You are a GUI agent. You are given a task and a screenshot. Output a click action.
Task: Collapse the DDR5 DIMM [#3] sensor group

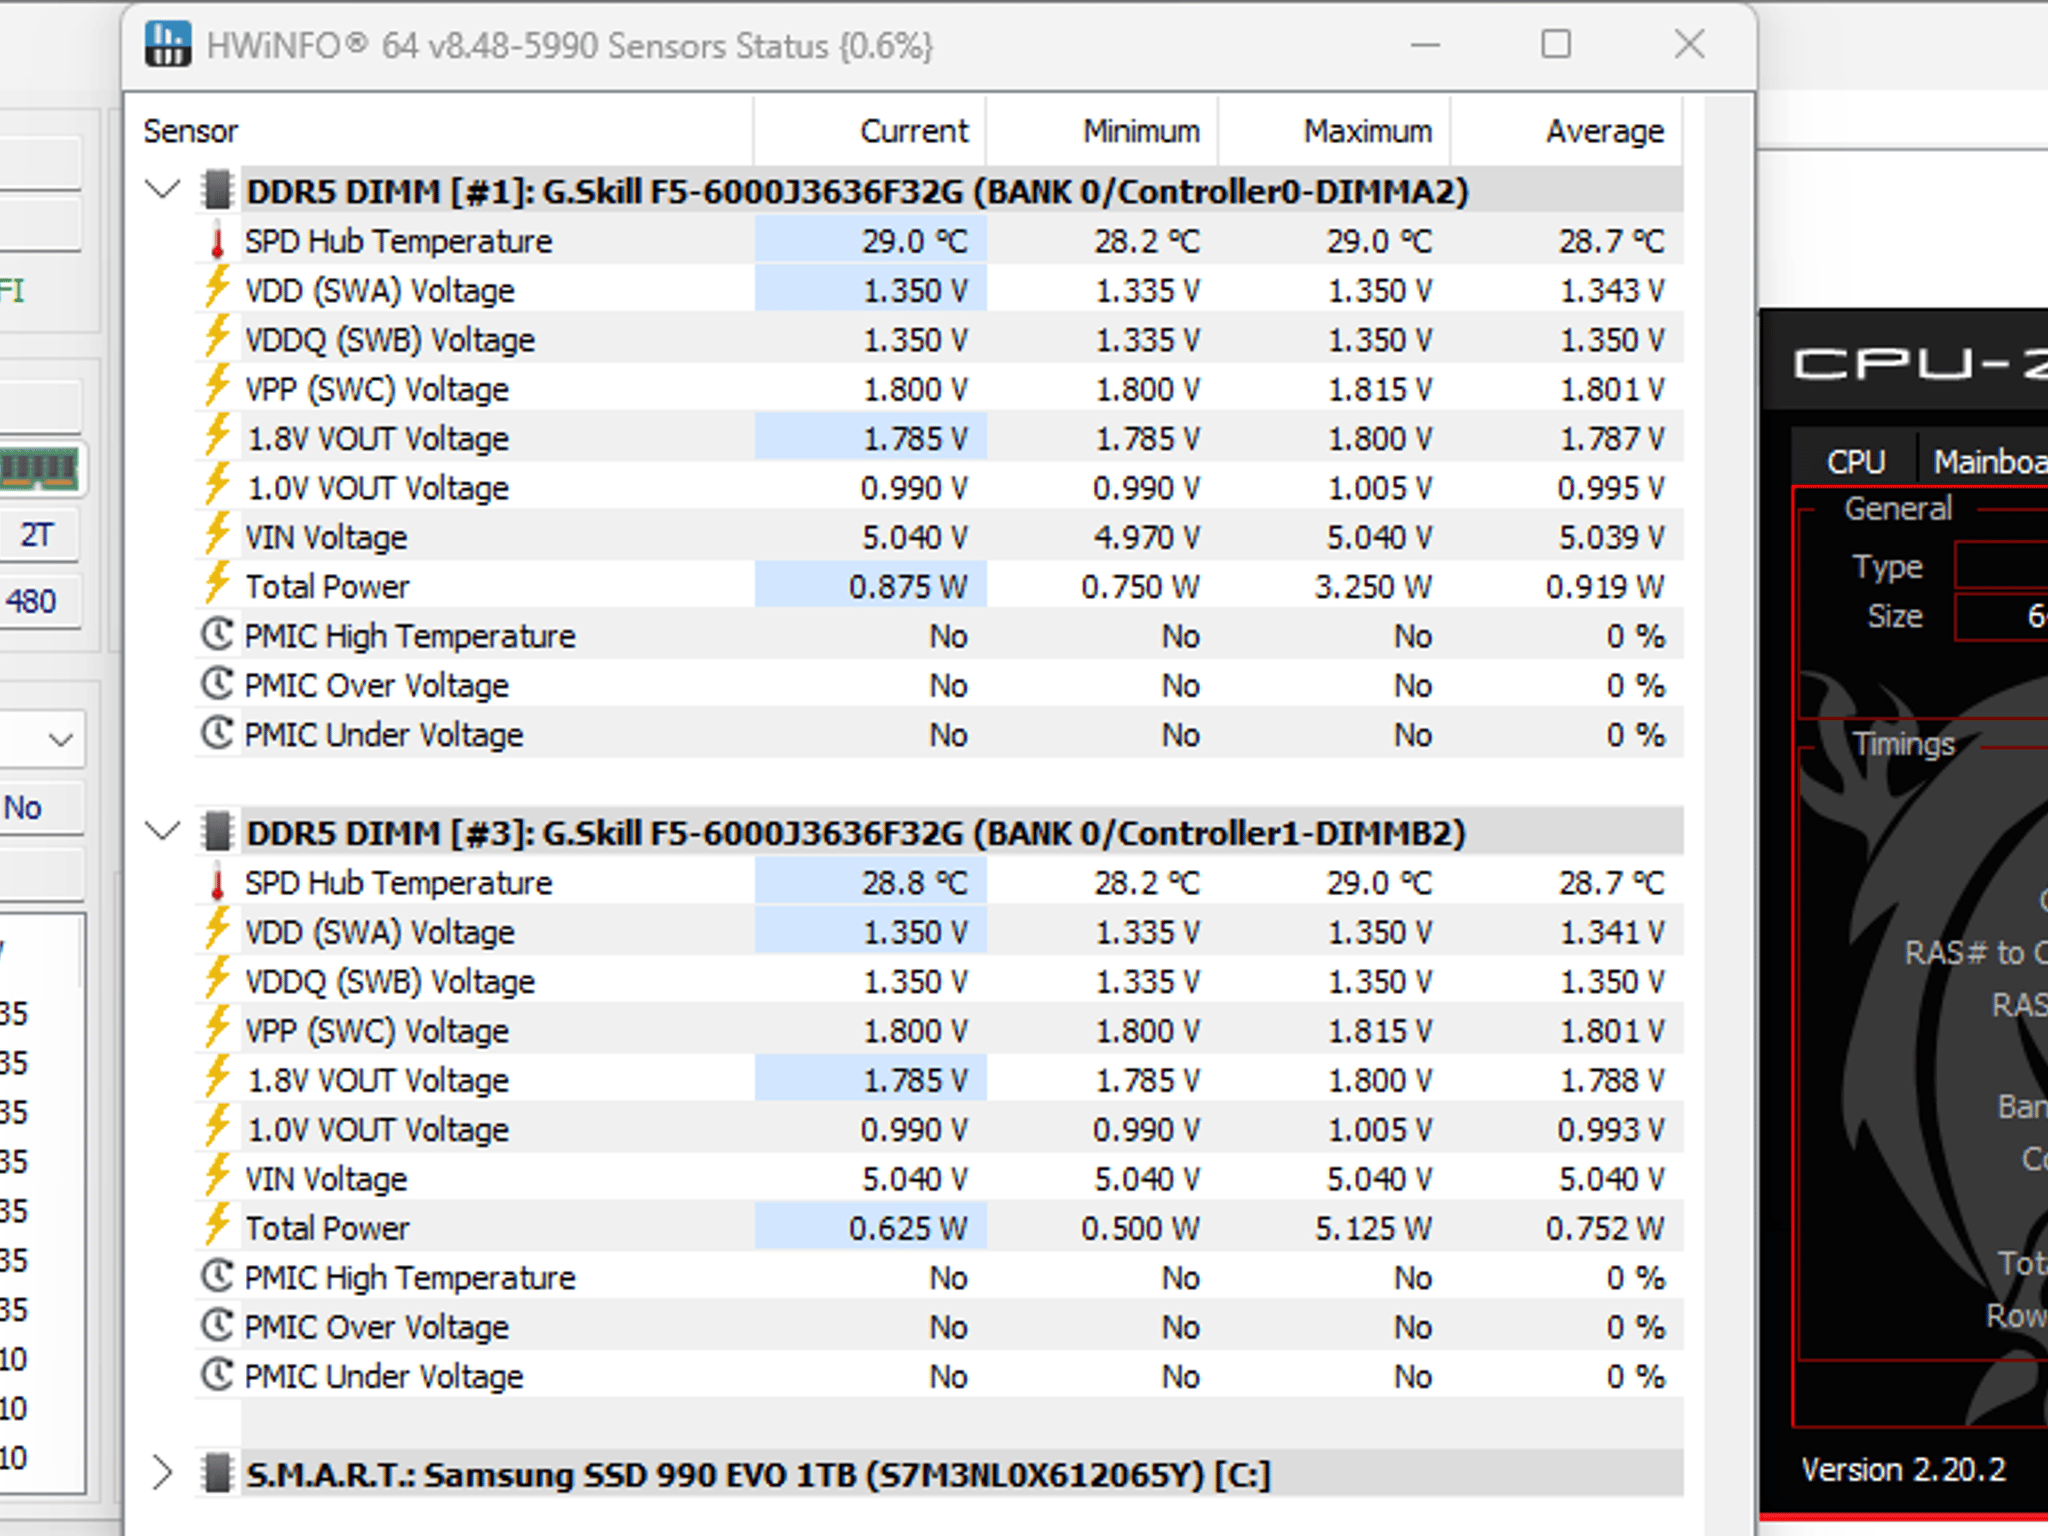[x=162, y=831]
